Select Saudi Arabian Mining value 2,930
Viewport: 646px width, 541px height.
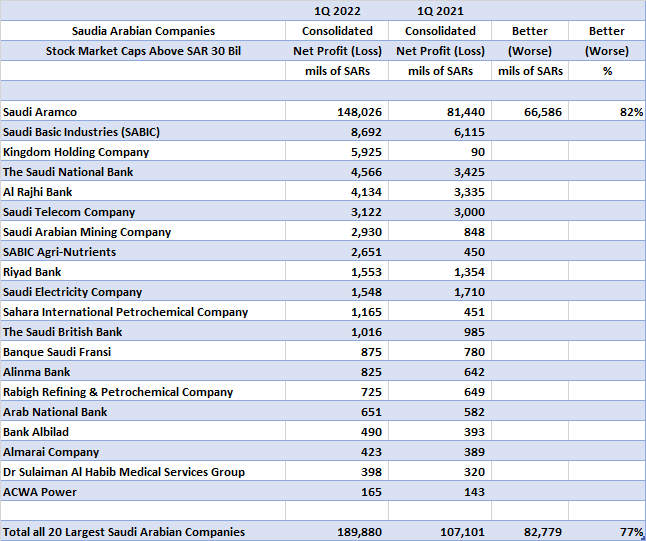337,232
